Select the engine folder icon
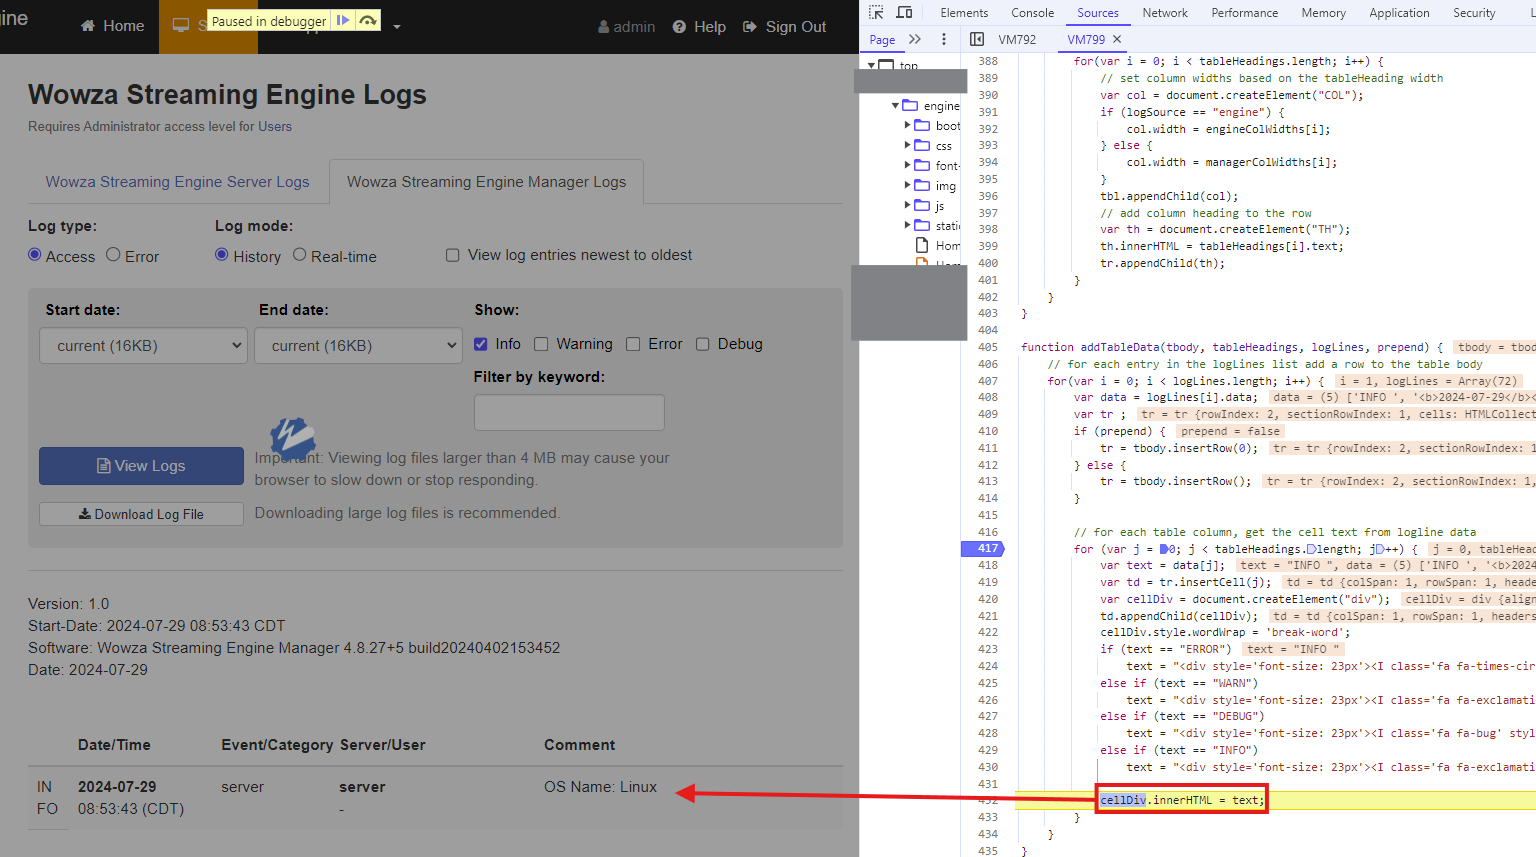The height and width of the screenshot is (857, 1536). click(x=910, y=105)
